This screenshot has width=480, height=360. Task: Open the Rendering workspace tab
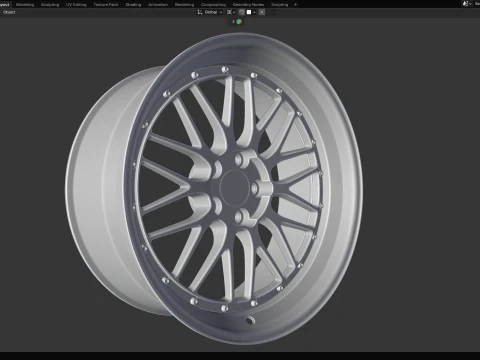184,5
